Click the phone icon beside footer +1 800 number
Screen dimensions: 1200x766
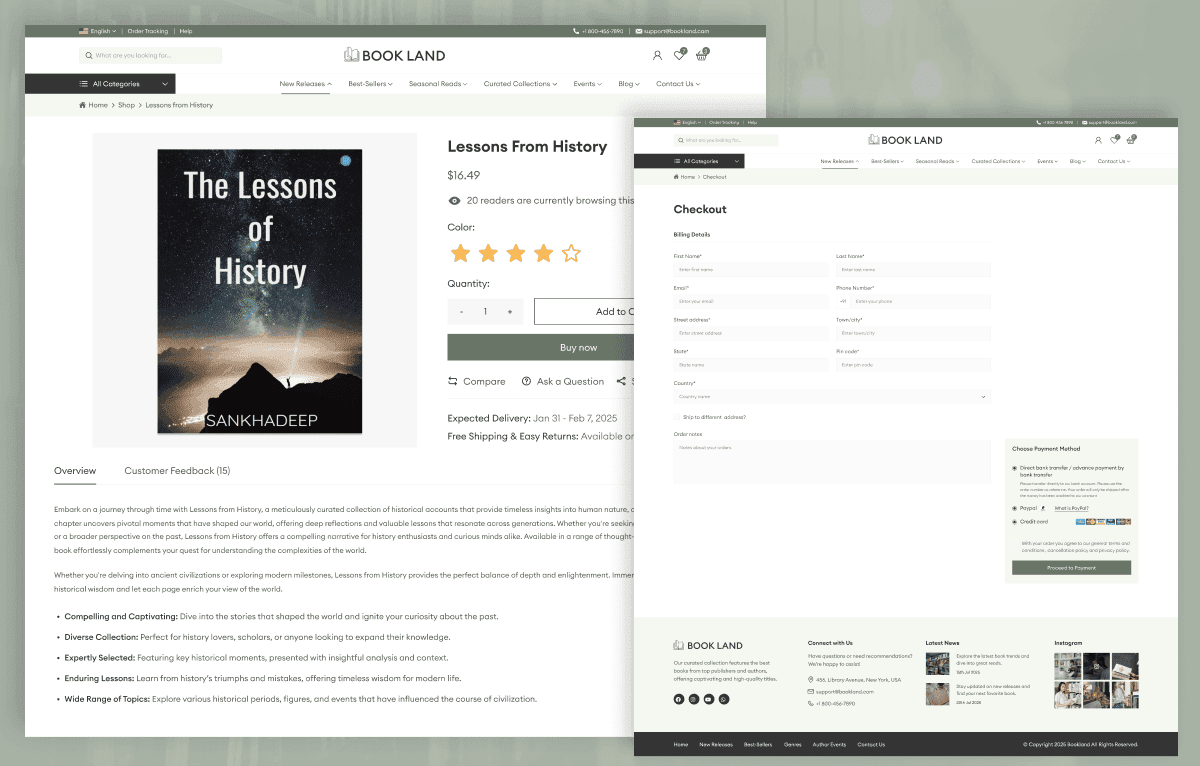coord(811,704)
